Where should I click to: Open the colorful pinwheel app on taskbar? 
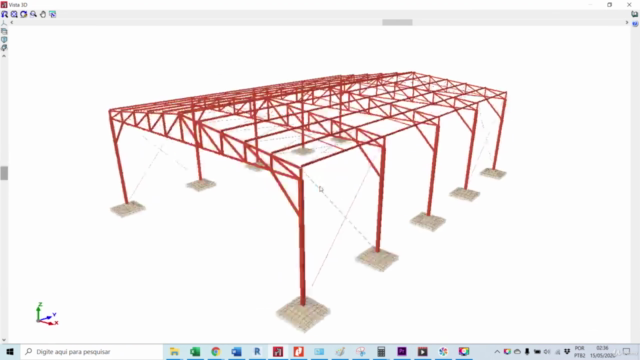[443, 351]
